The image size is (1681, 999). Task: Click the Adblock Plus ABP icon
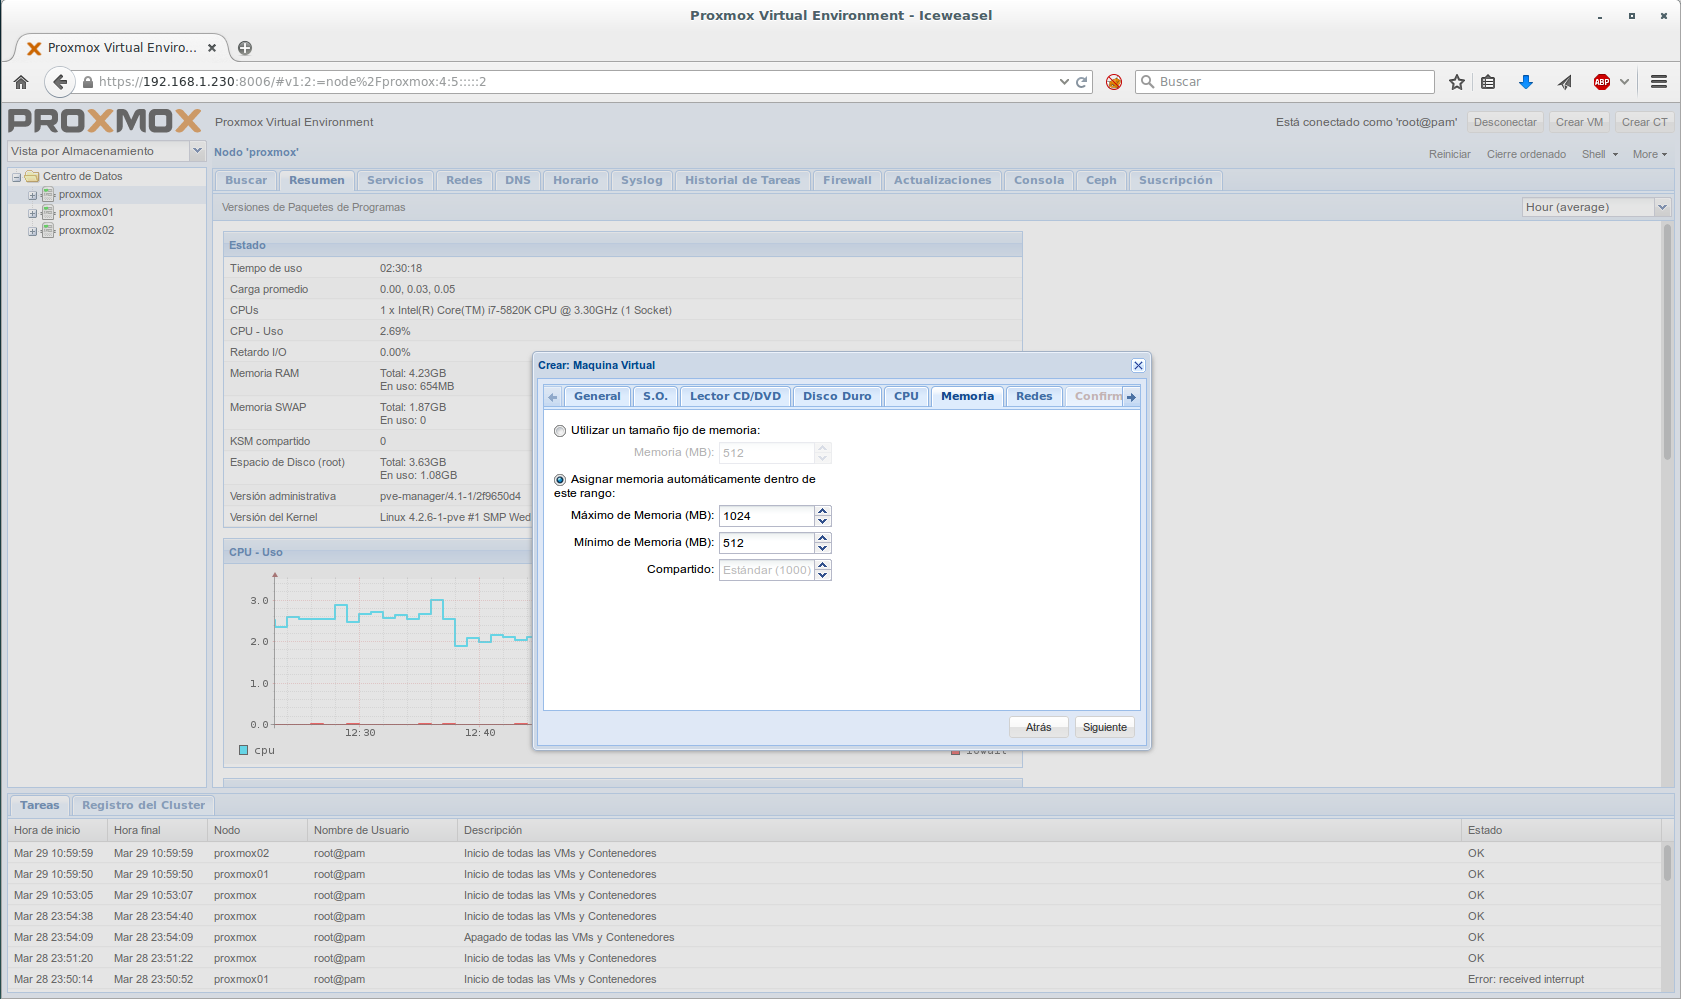(x=1602, y=82)
